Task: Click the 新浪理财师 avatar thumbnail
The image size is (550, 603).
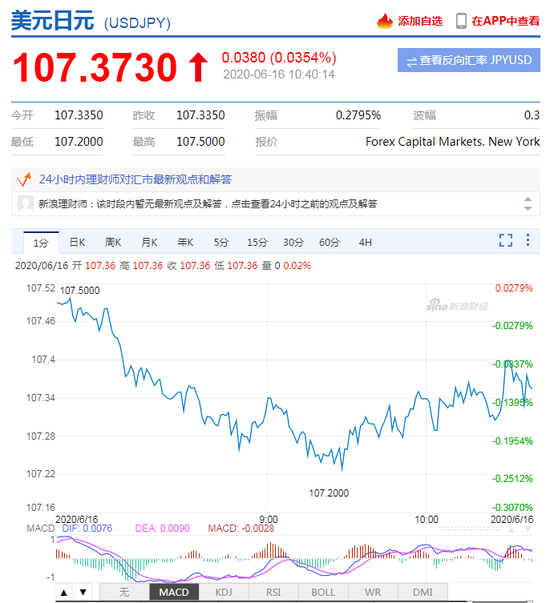Action: pos(25,203)
